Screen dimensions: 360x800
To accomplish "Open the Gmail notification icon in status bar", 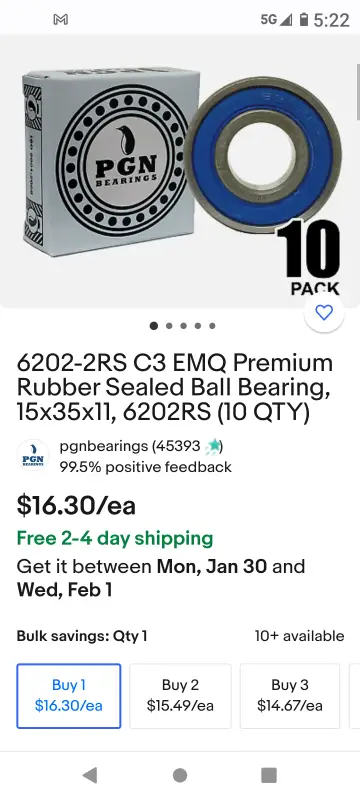I will coord(61,20).
